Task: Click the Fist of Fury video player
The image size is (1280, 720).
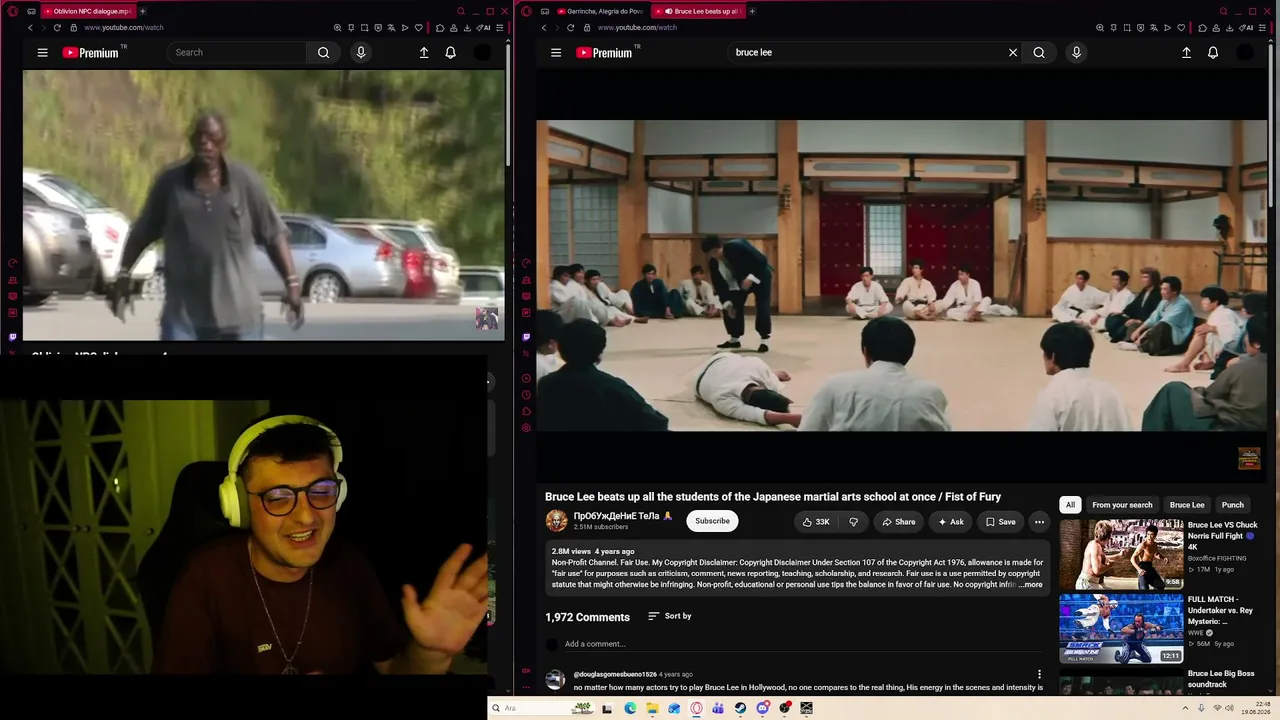Action: 901,276
